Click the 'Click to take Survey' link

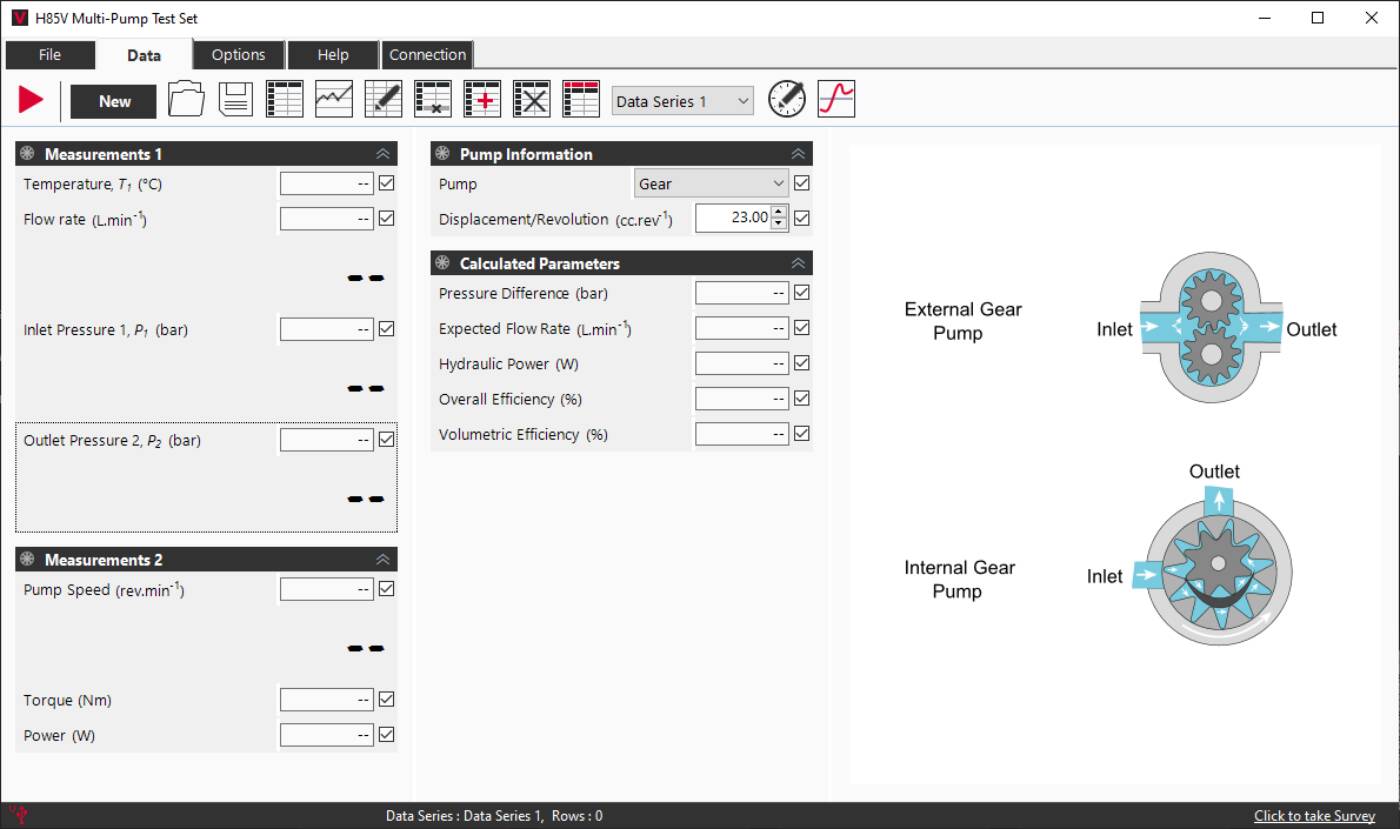[1314, 816]
